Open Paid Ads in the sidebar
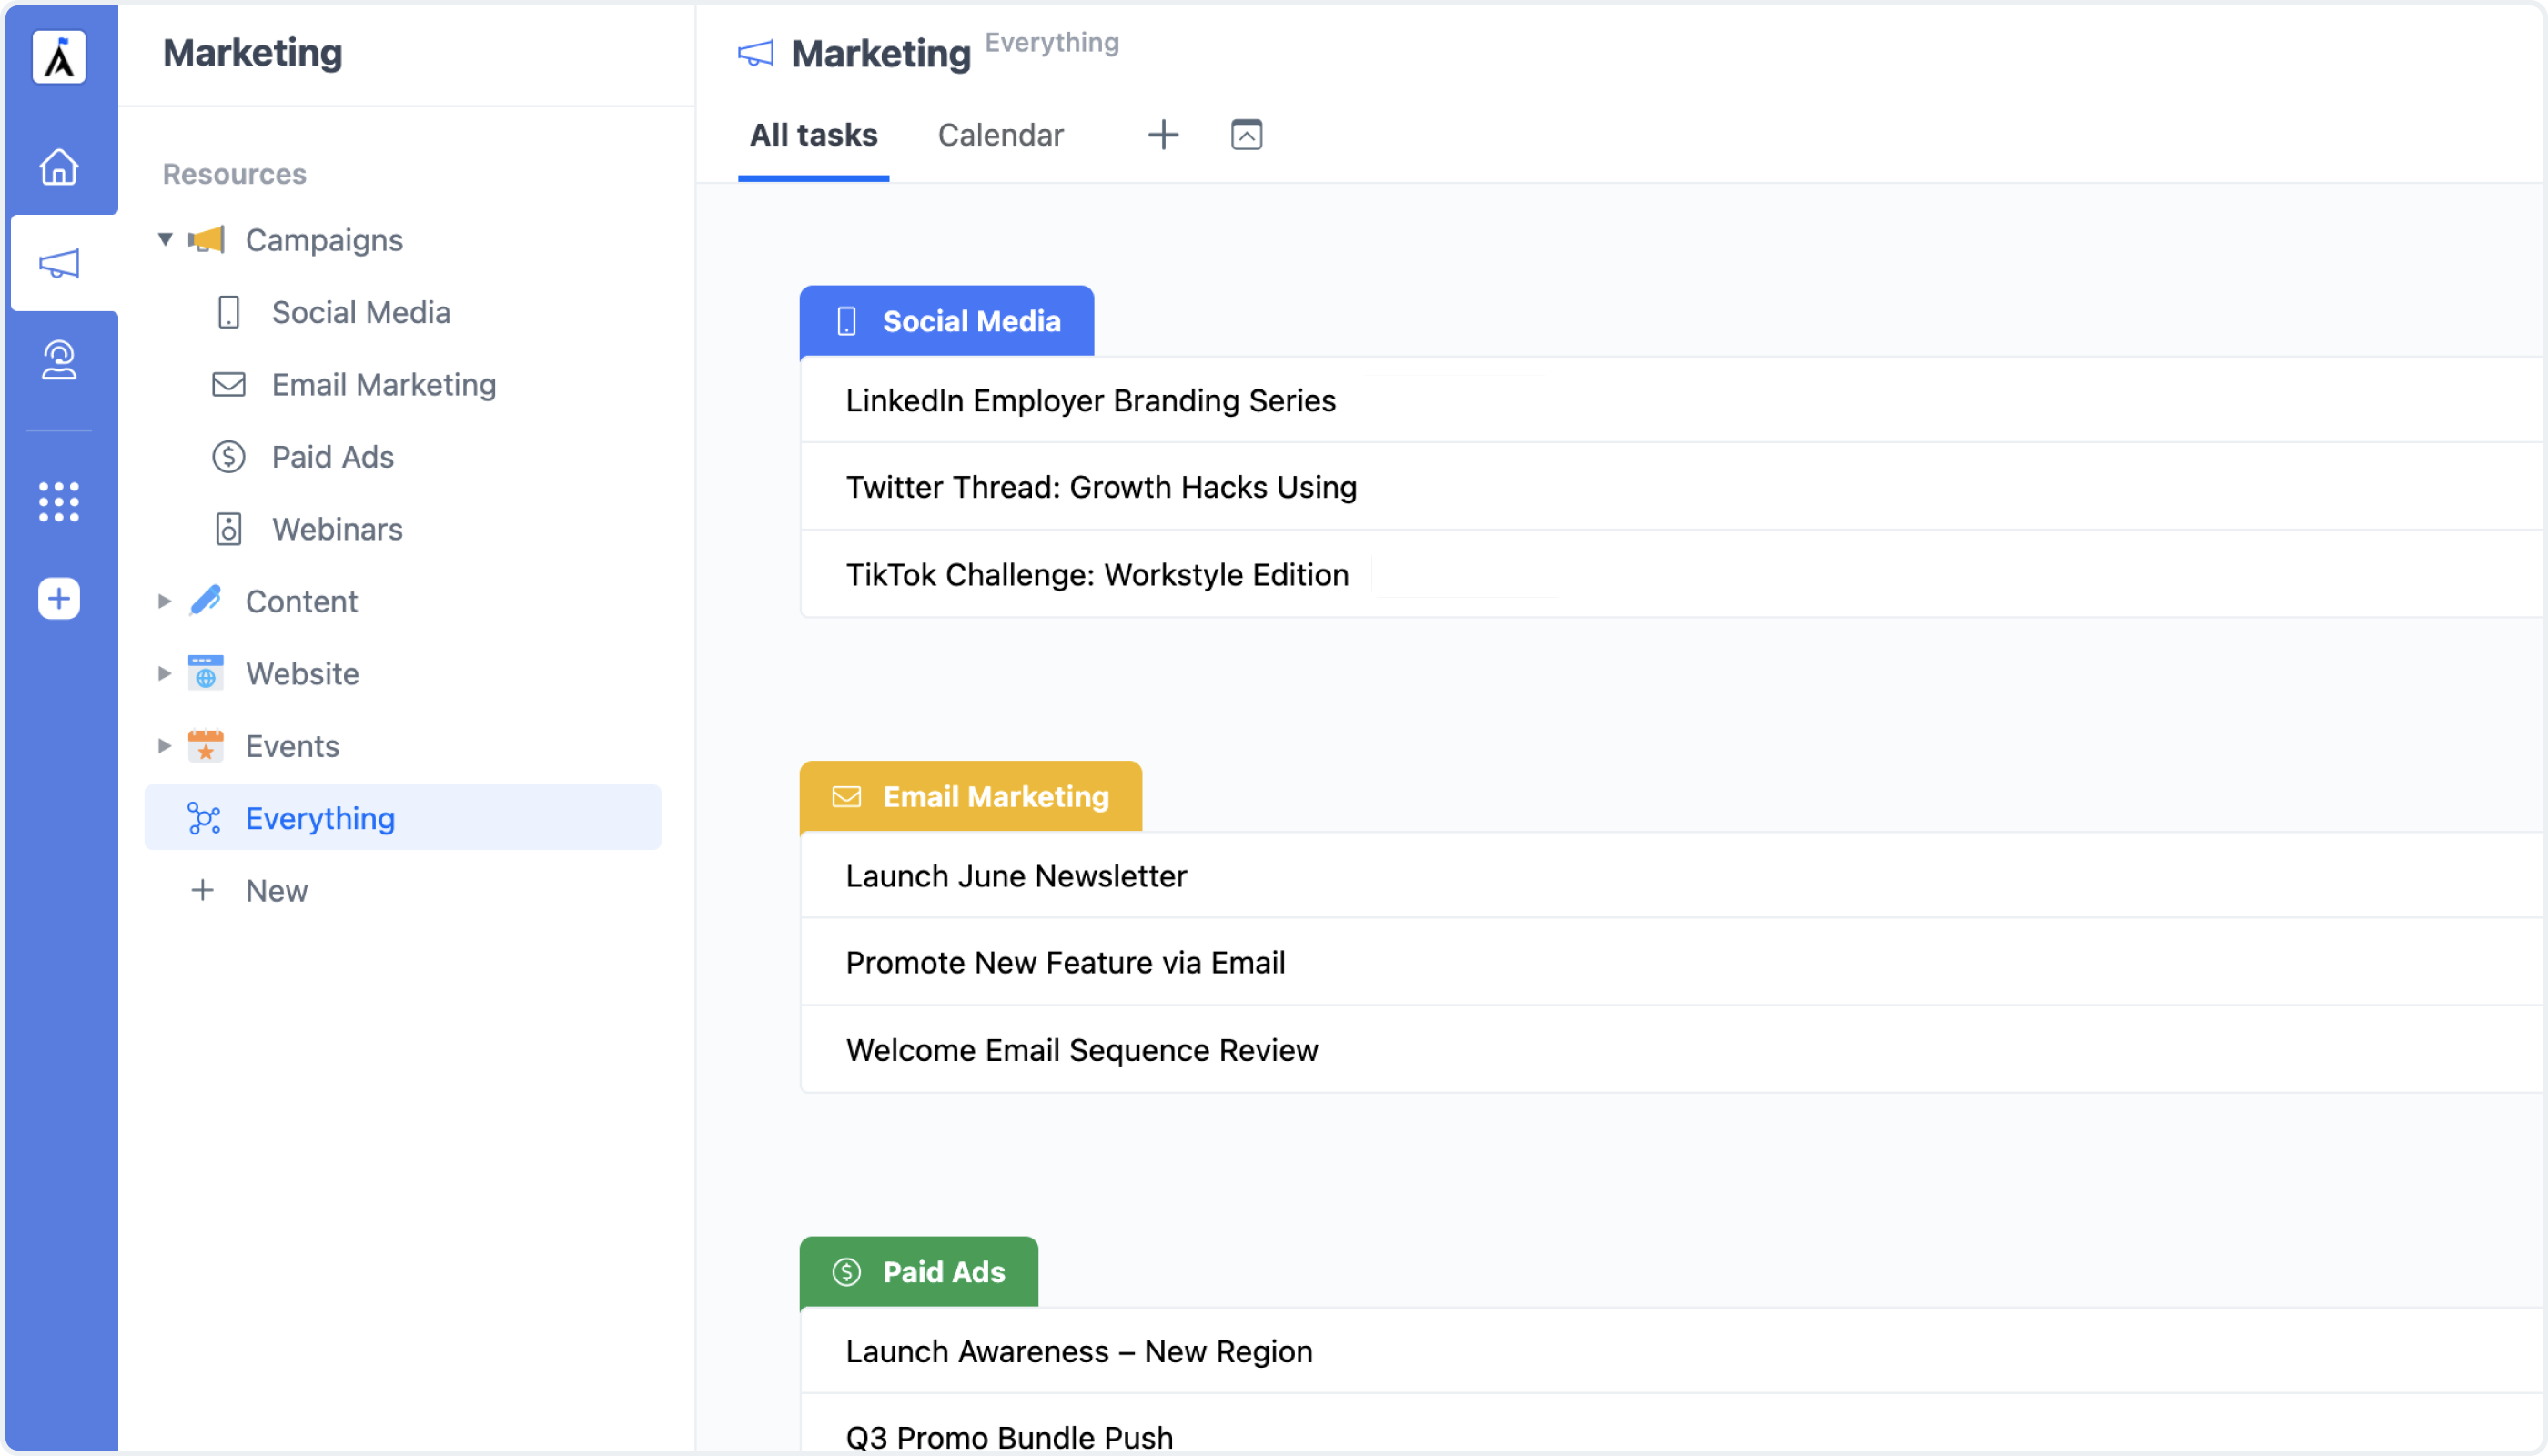The width and height of the screenshot is (2548, 1456). tap(332, 457)
